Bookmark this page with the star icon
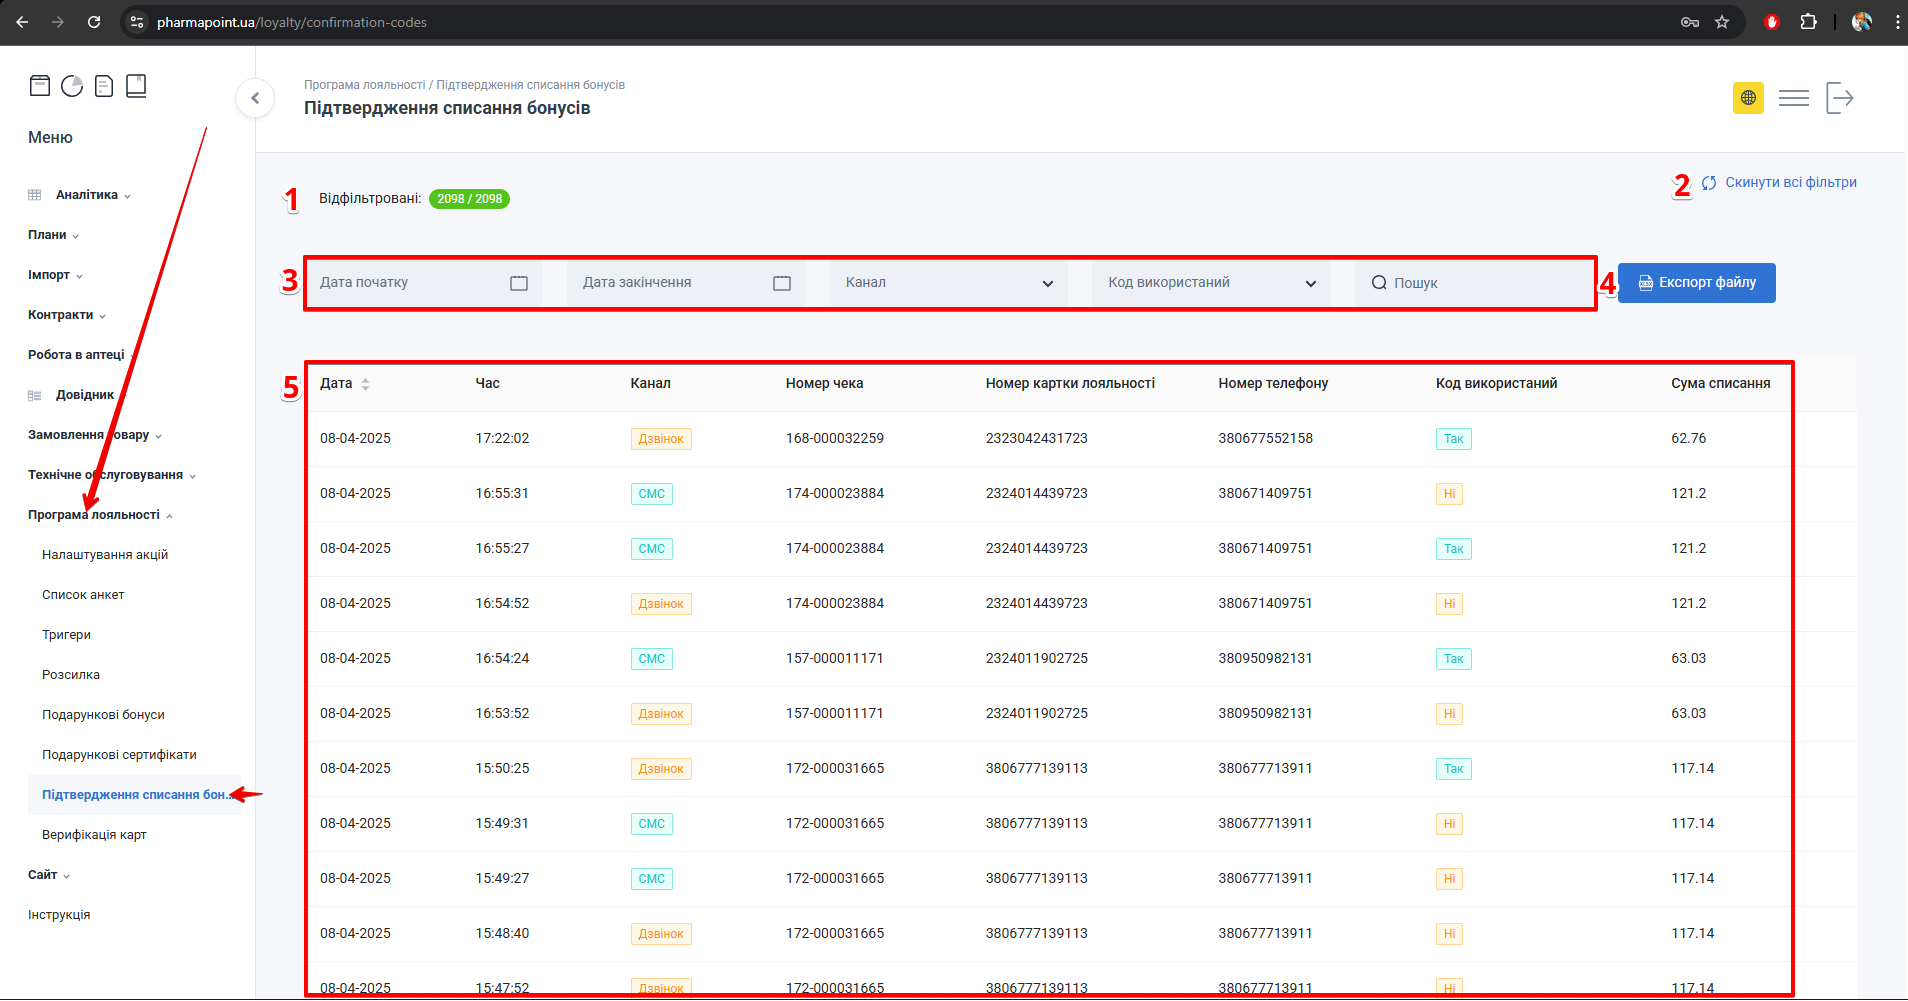 pyautogui.click(x=1722, y=22)
